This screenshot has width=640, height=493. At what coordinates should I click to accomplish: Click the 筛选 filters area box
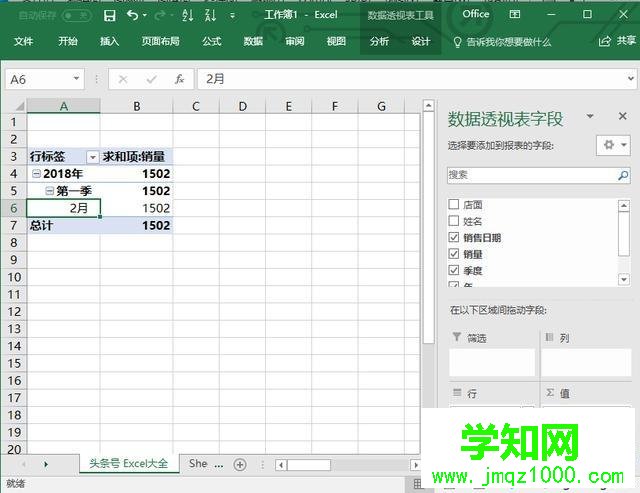492,362
